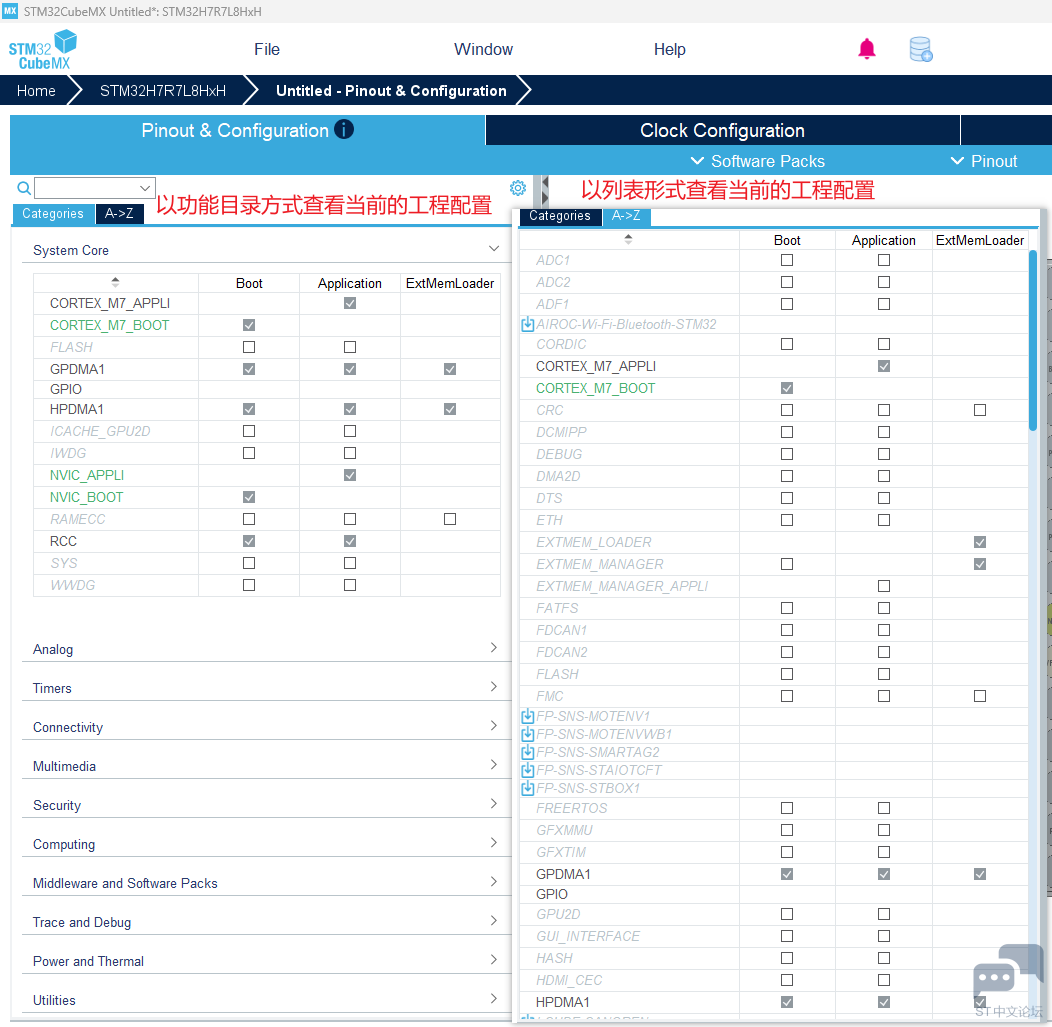1052x1027 pixels.
Task: Toggle ETH Boot checkbox
Action: coord(787,520)
